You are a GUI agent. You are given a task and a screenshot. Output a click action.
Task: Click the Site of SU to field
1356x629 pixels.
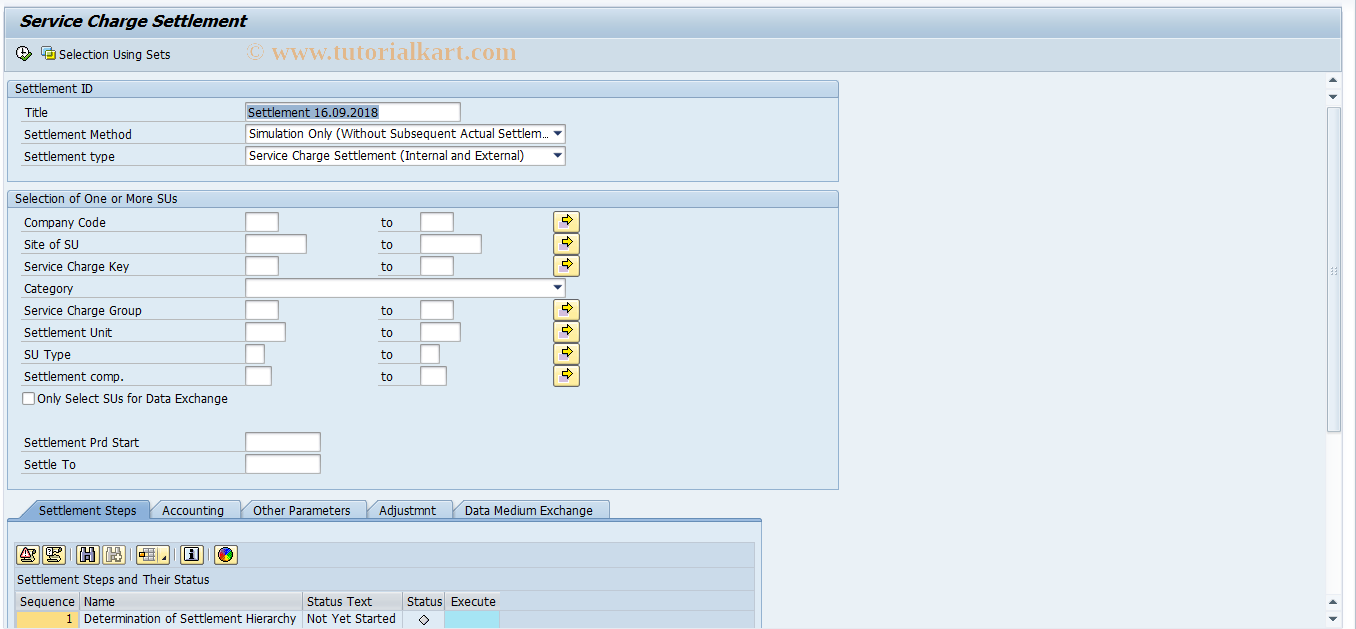(451, 244)
